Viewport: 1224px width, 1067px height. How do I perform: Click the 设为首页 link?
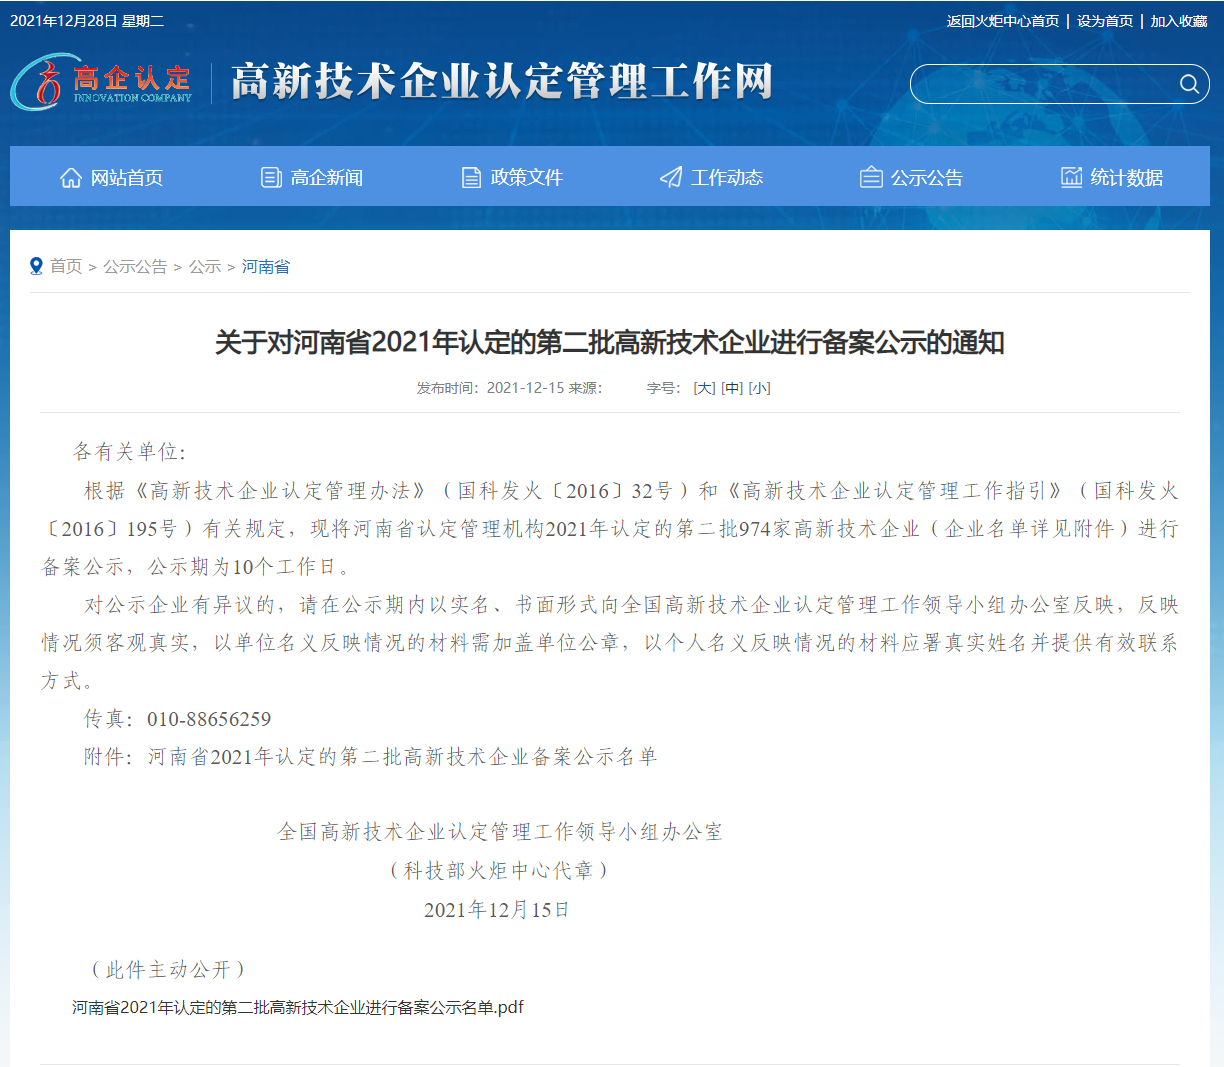1105,21
